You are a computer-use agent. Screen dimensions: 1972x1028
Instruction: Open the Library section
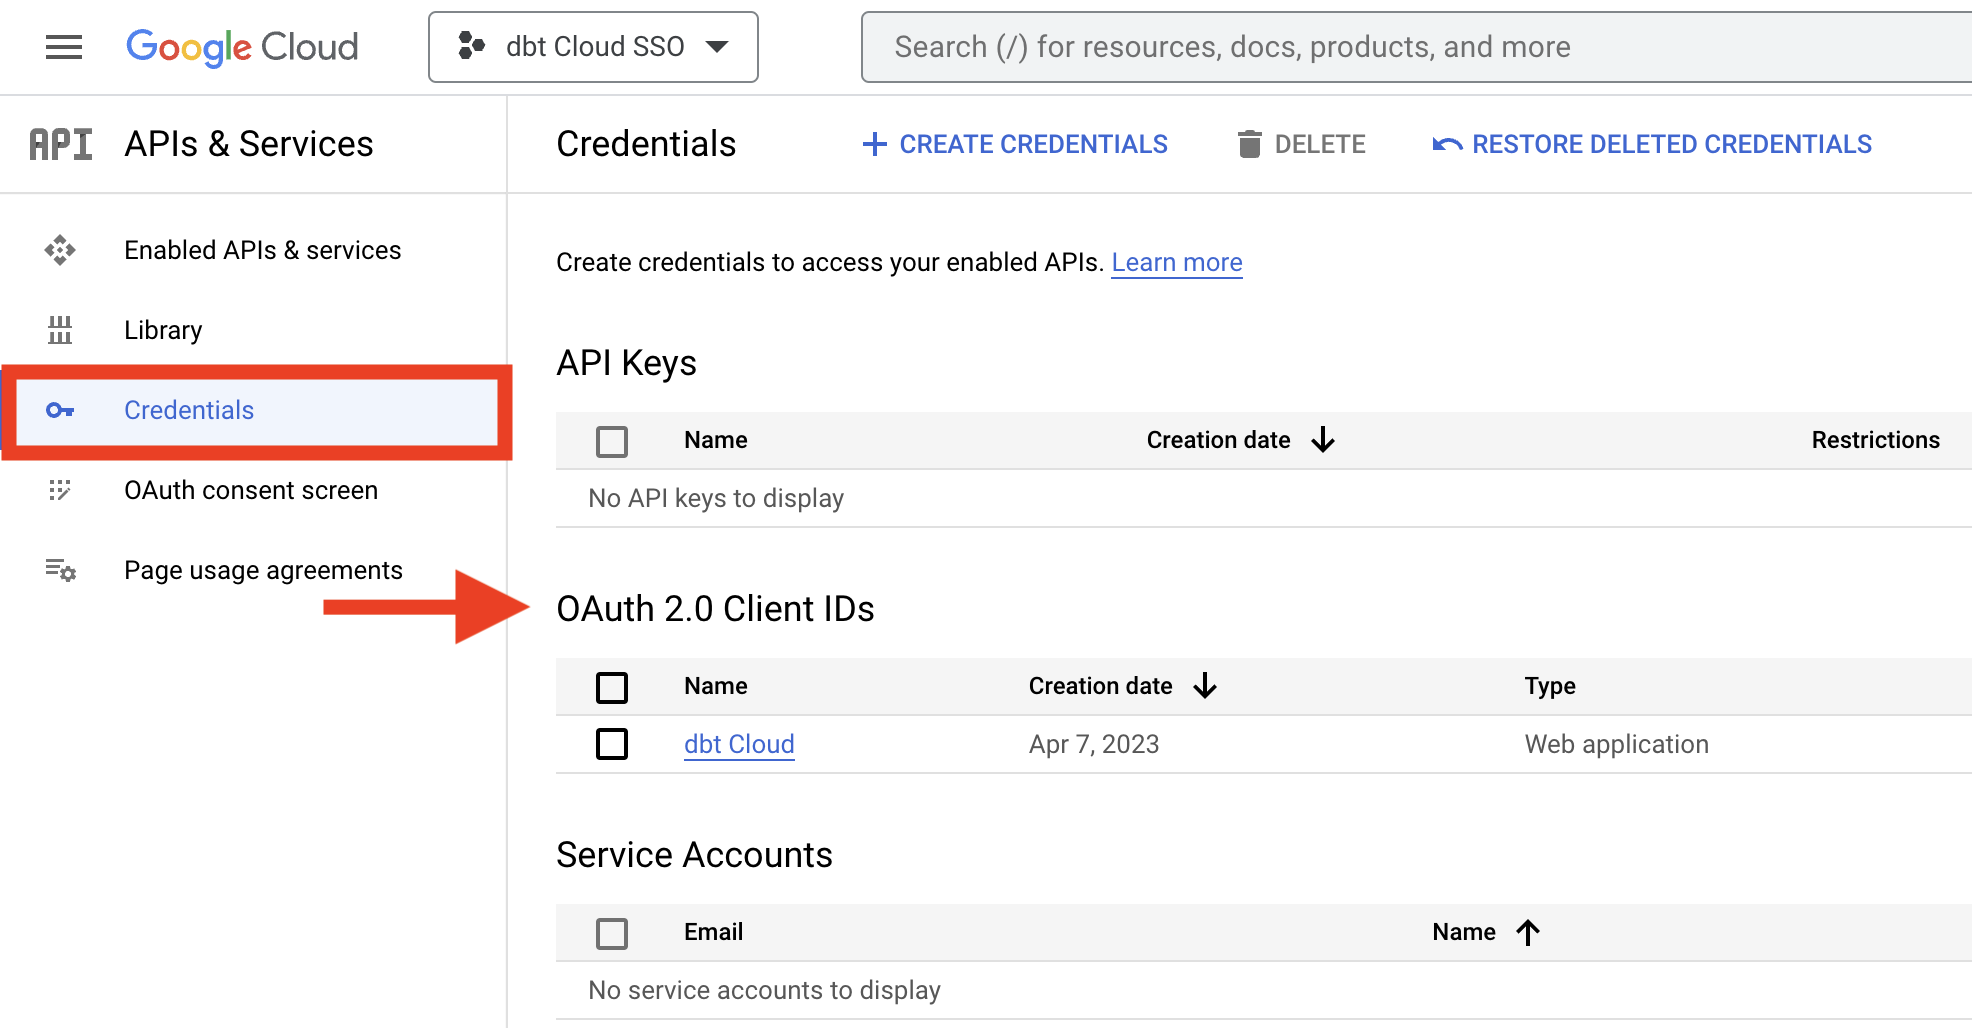(162, 330)
